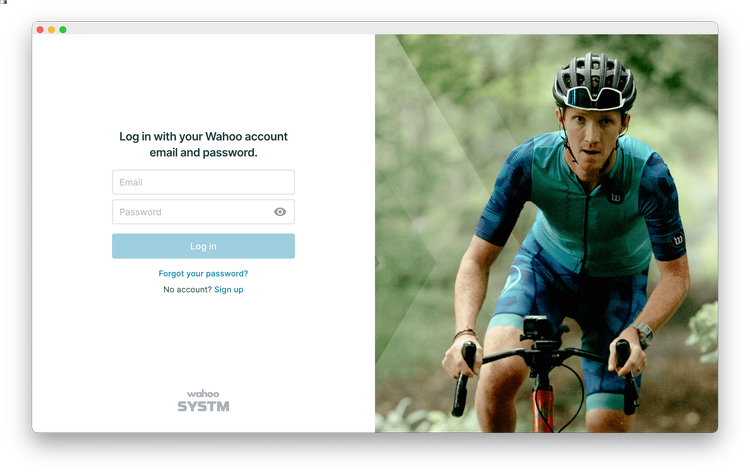Follow the Sign up link

click(x=229, y=289)
